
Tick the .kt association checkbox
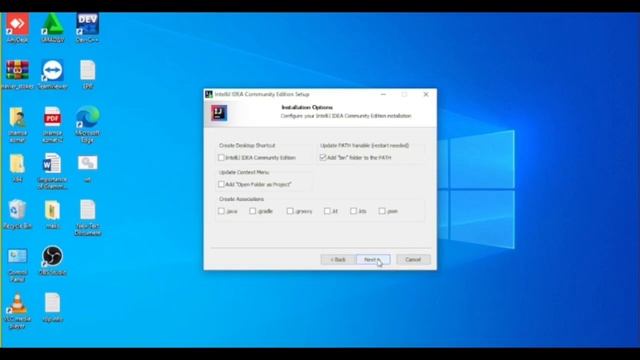click(x=327, y=211)
